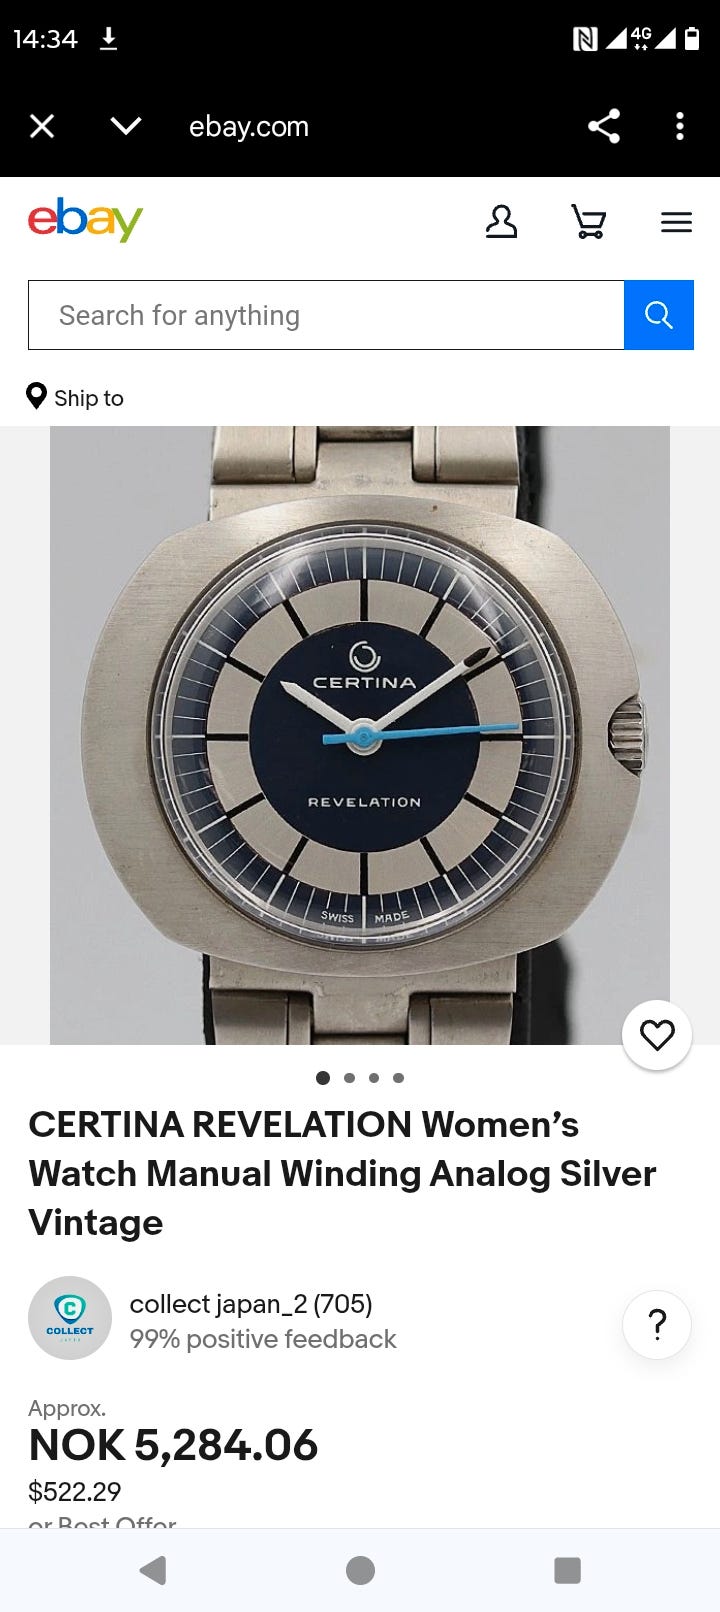The width and height of the screenshot is (720, 1612).
Task: Tap the share icon in browser bar
Action: coord(604,126)
